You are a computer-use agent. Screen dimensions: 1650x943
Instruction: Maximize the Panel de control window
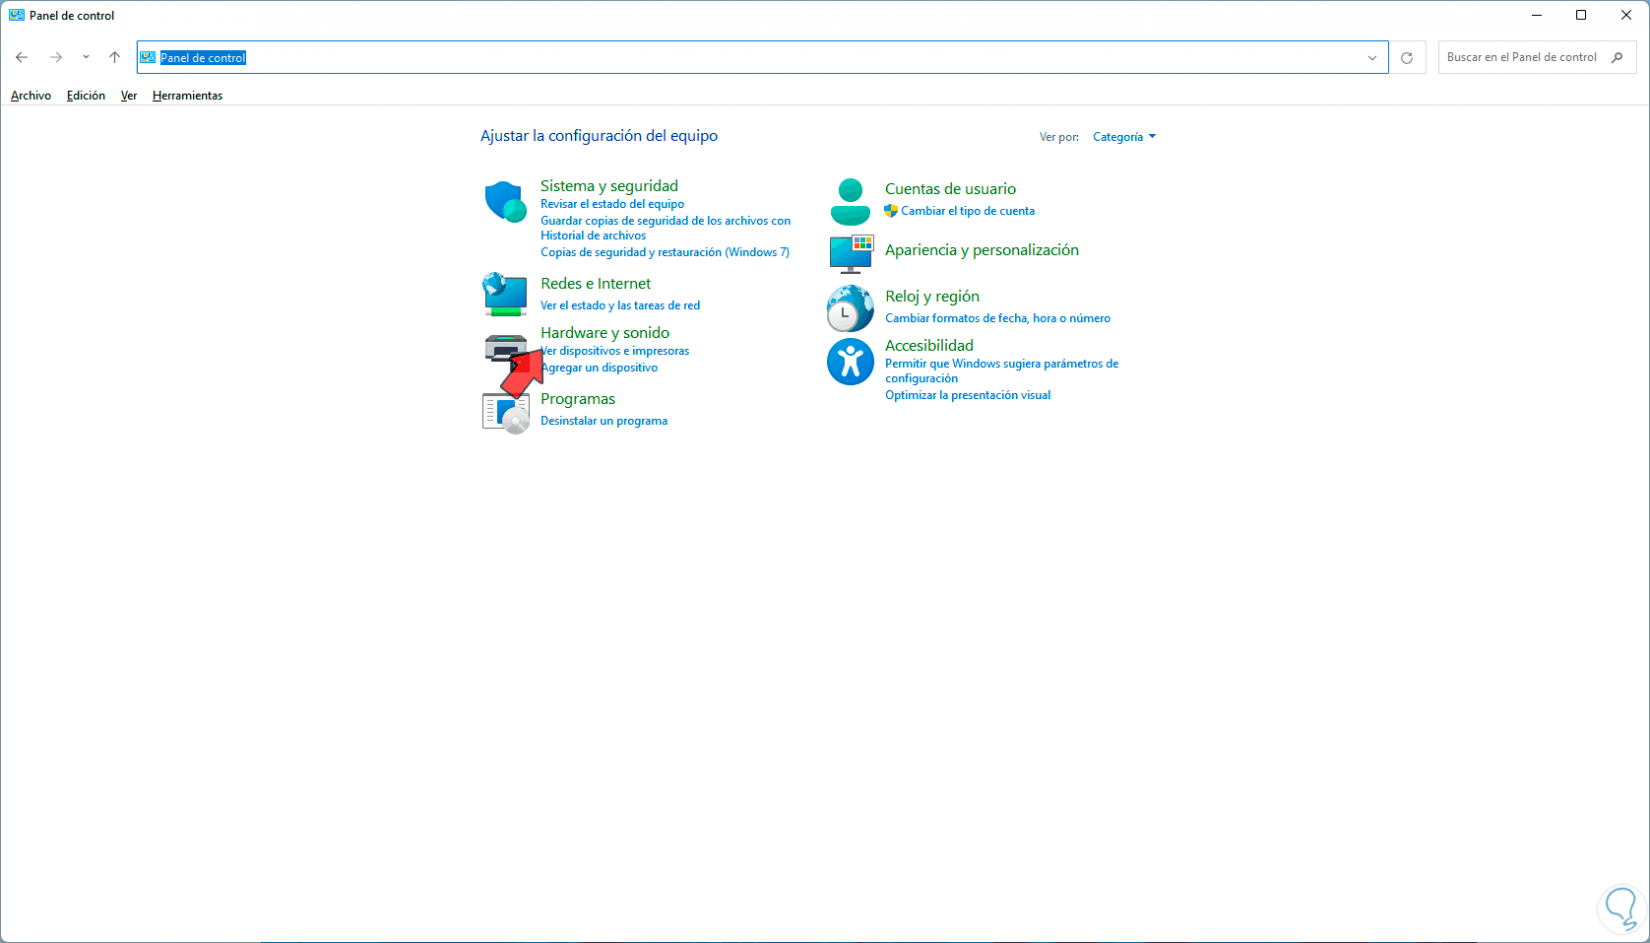pos(1581,15)
